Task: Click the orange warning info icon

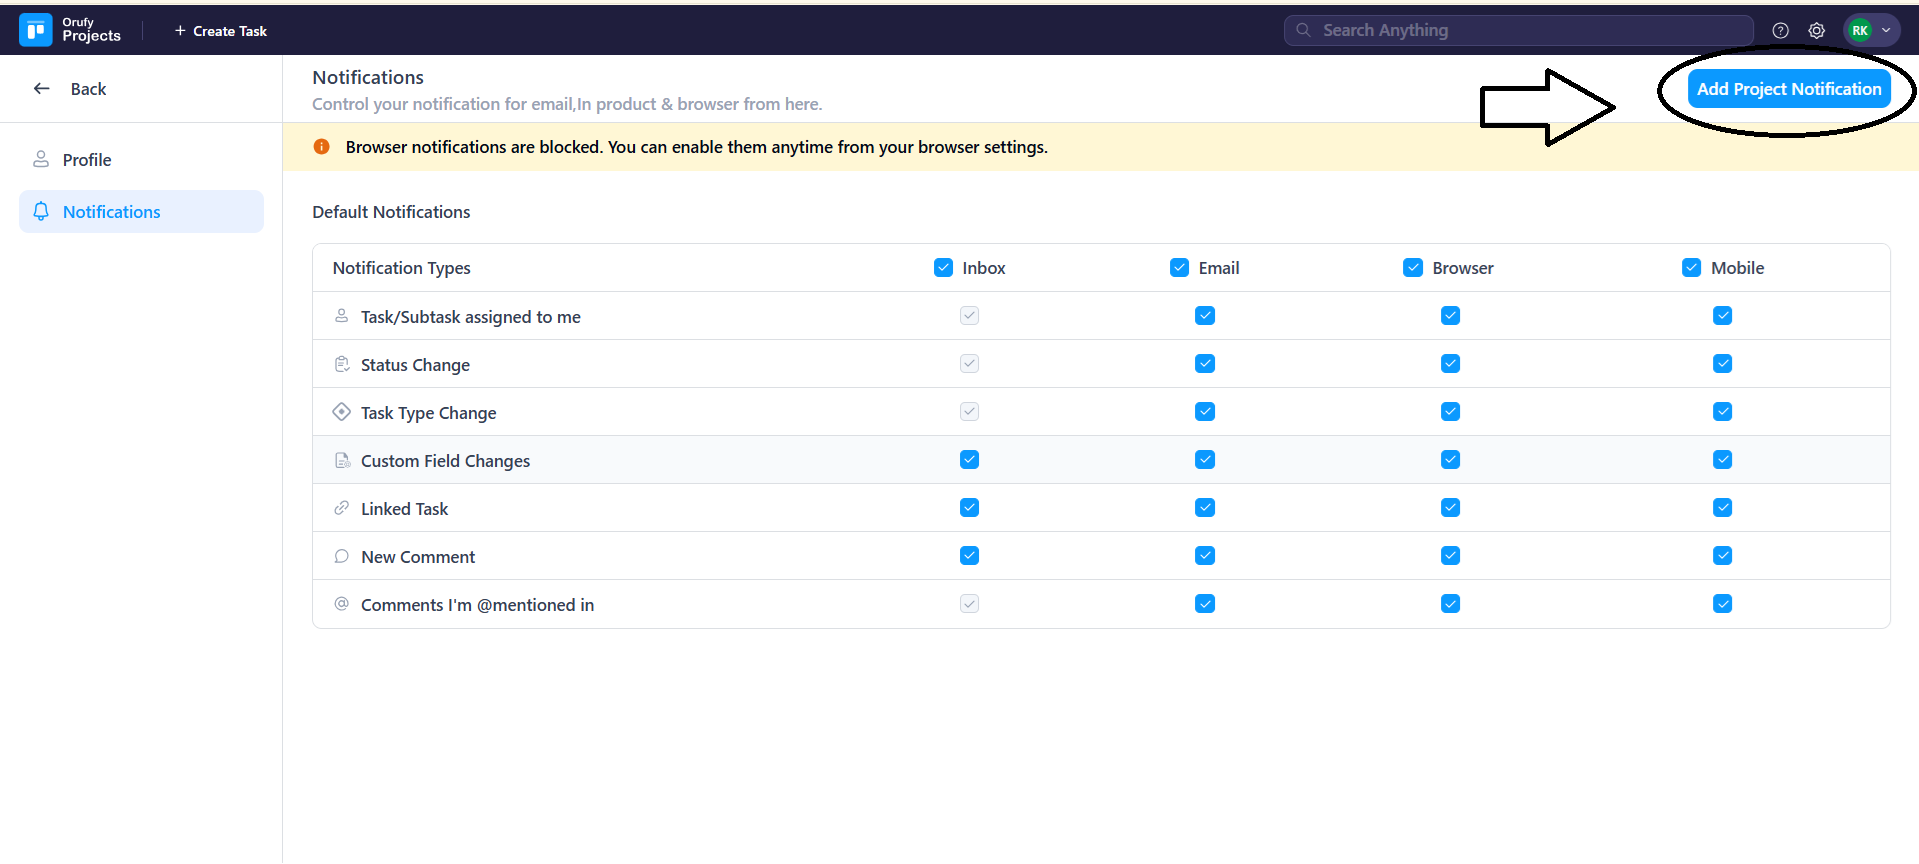Action: click(x=322, y=147)
